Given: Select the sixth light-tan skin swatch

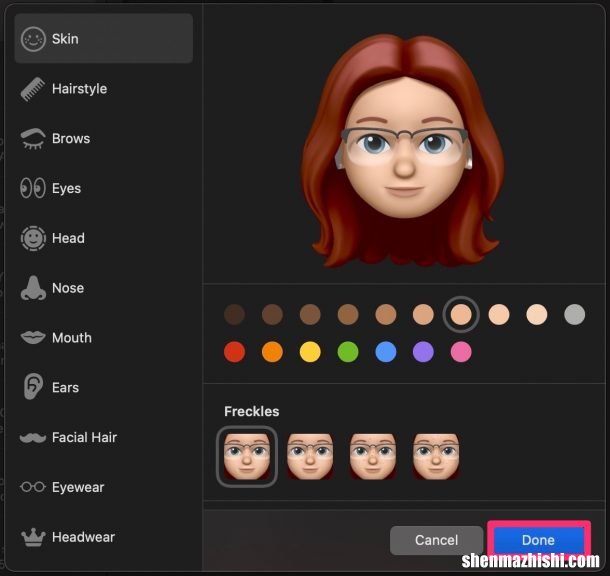Looking at the screenshot, I should 423,314.
